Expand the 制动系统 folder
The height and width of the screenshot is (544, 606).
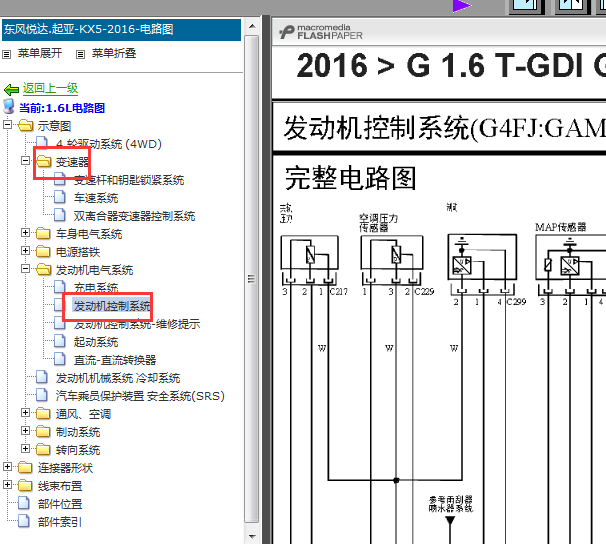25,430
